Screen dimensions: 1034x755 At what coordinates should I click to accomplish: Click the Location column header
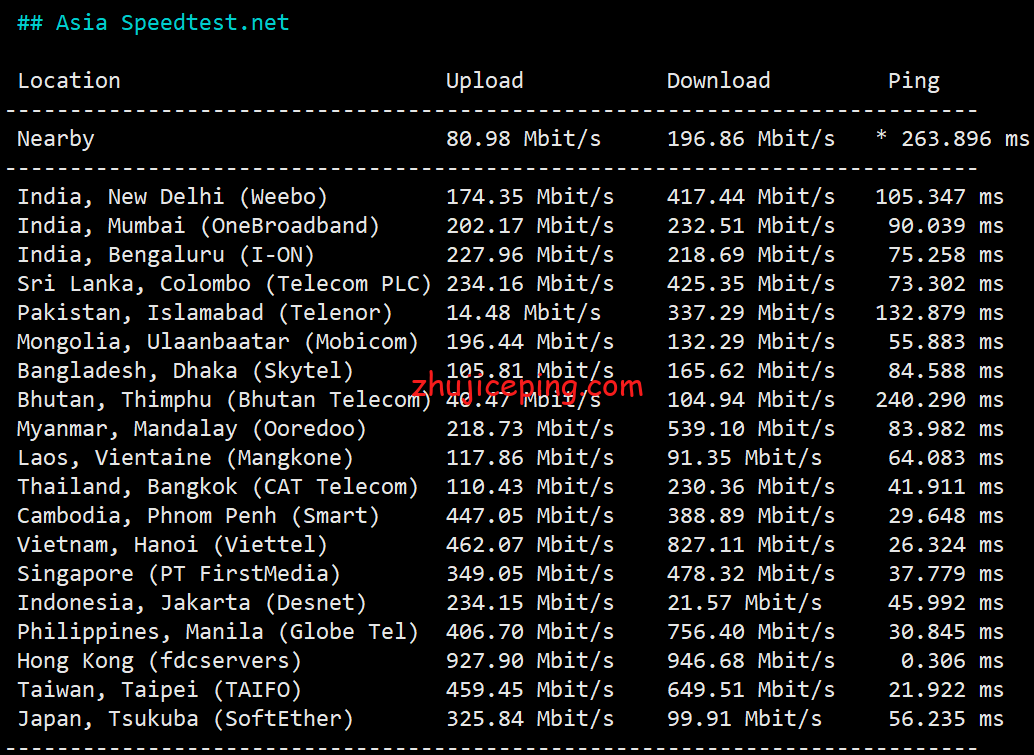(69, 81)
